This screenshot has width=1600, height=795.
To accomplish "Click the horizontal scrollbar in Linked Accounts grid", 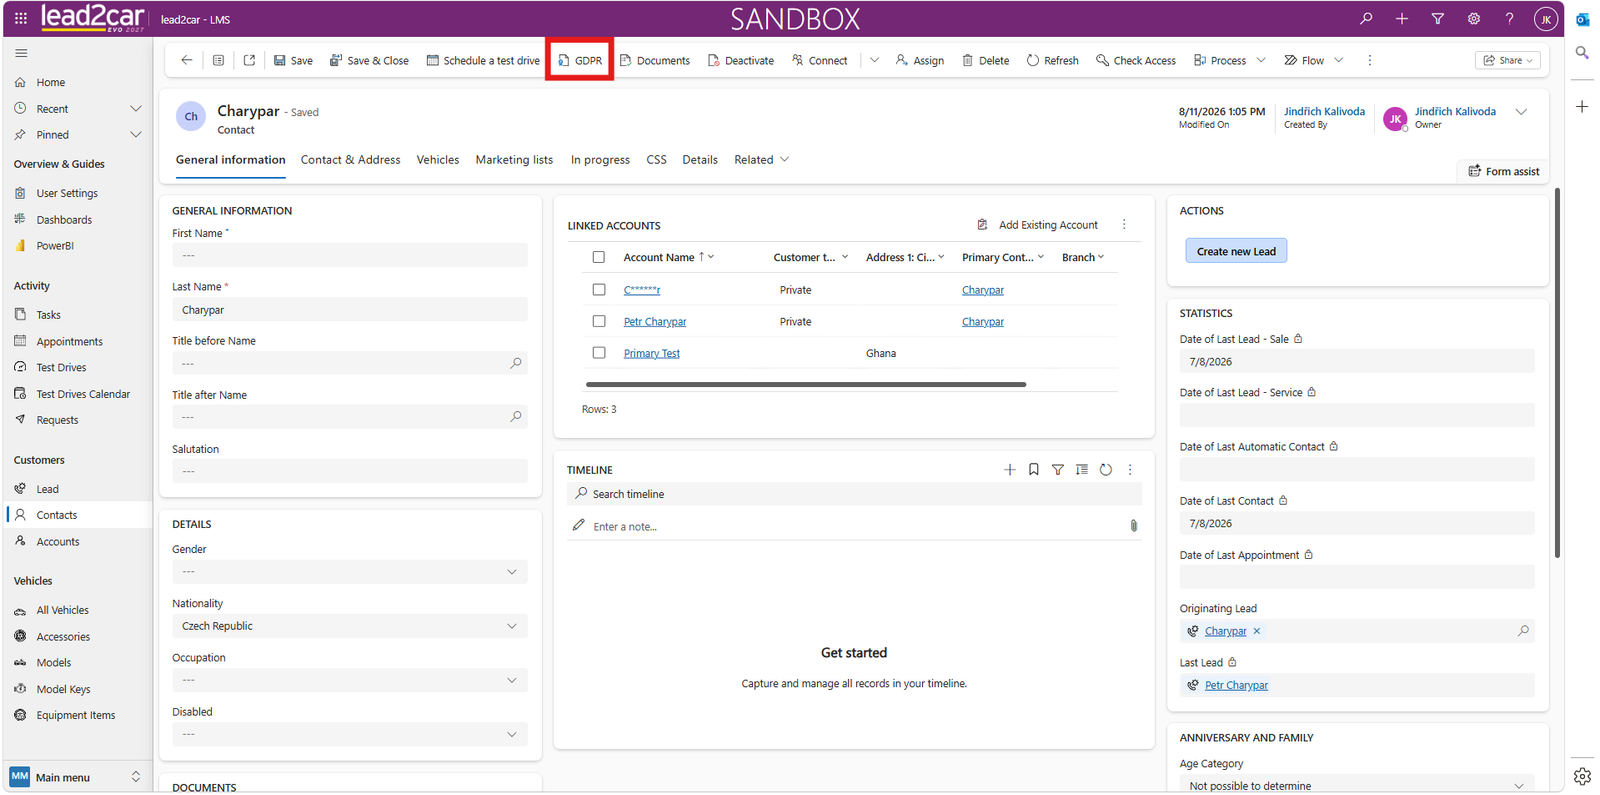I will pos(806,384).
